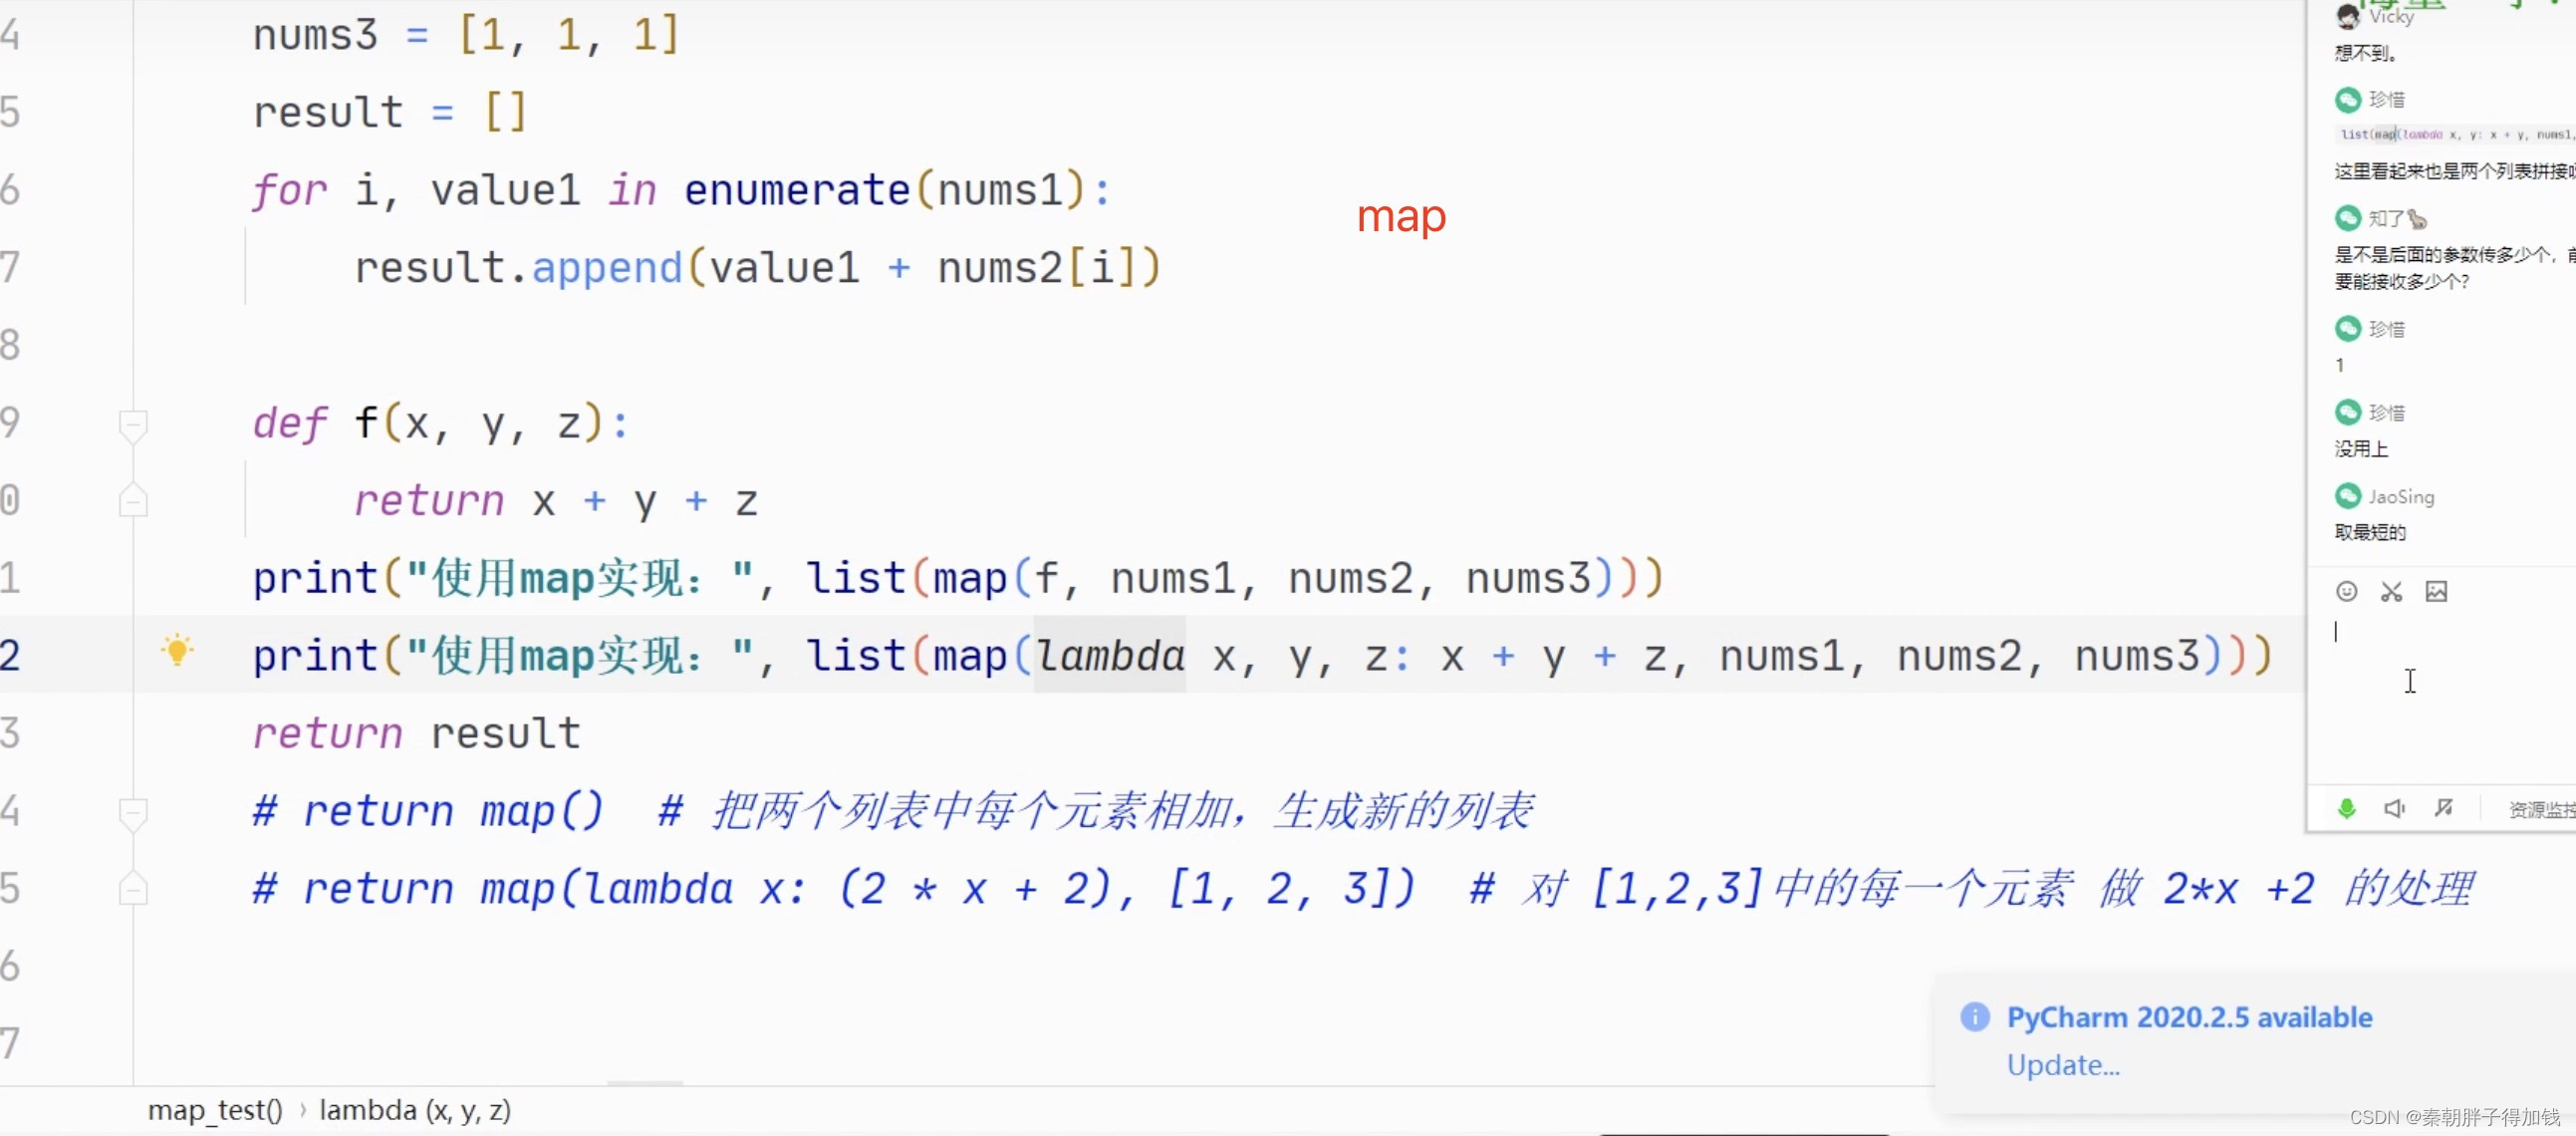Click JaoSing's green avatar icon
Image resolution: width=2576 pixels, height=1136 pixels.
pos(2347,496)
